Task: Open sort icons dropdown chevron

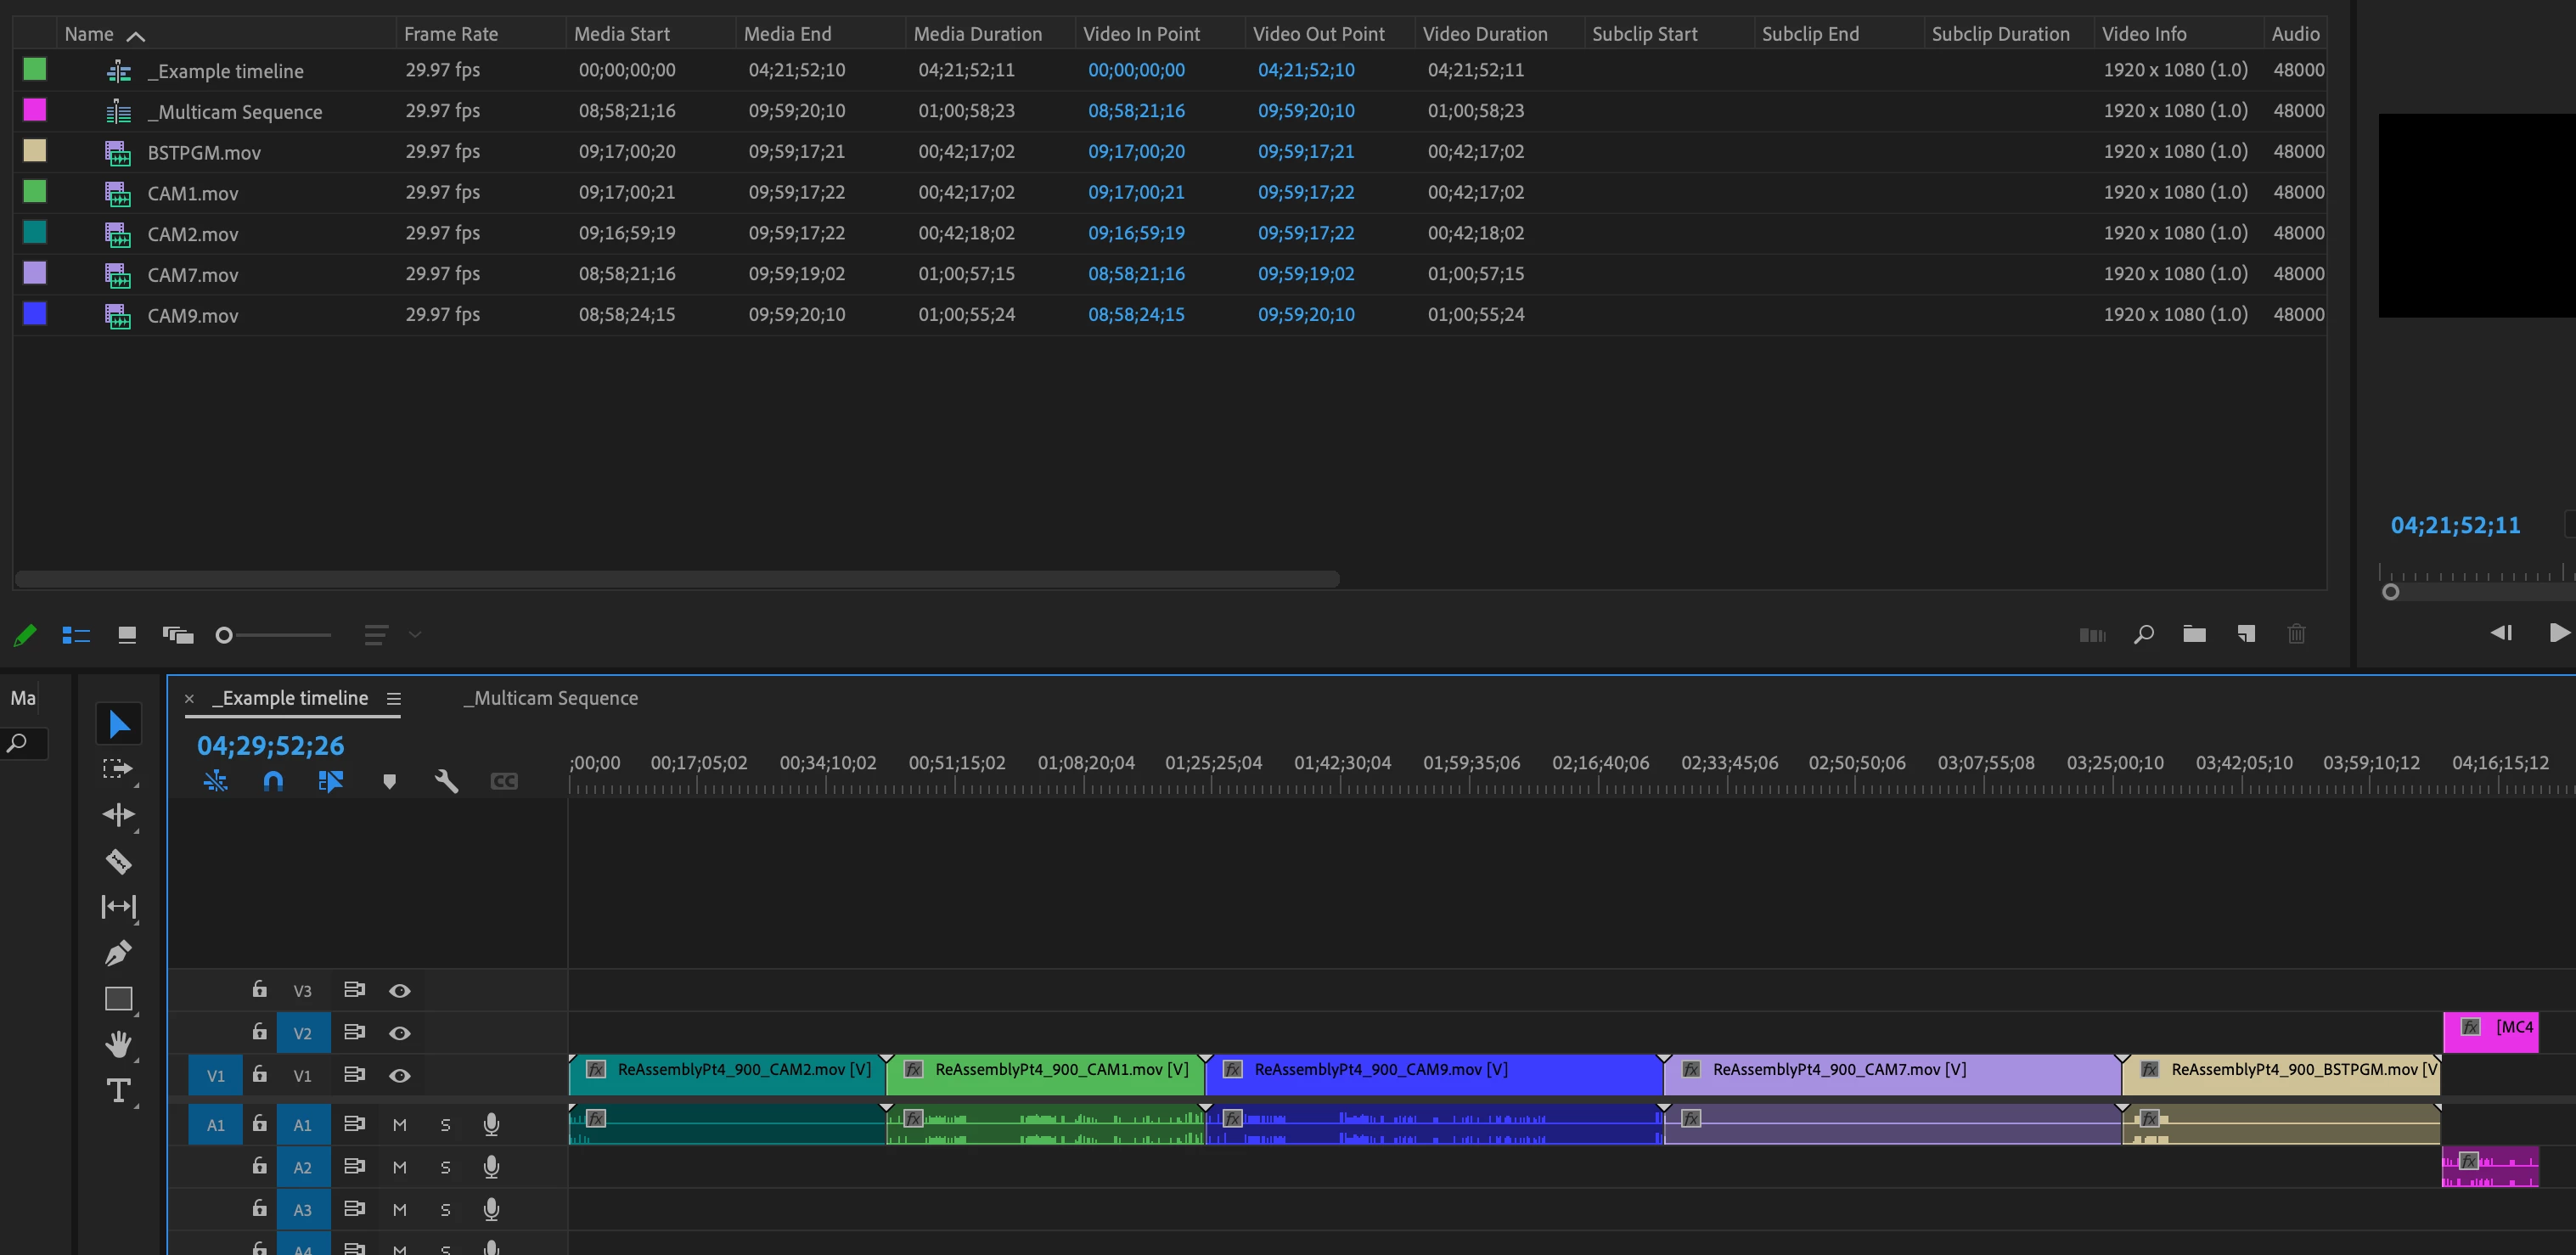Action: point(415,634)
